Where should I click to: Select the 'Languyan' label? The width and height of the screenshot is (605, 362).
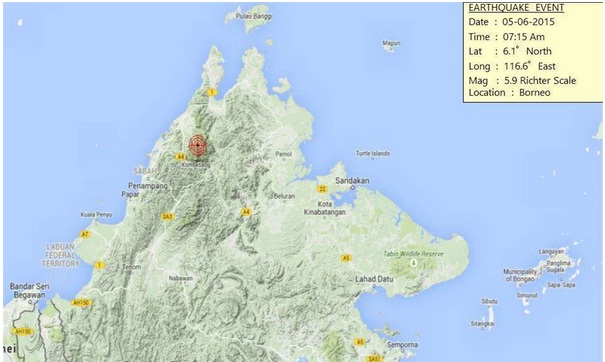551,252
